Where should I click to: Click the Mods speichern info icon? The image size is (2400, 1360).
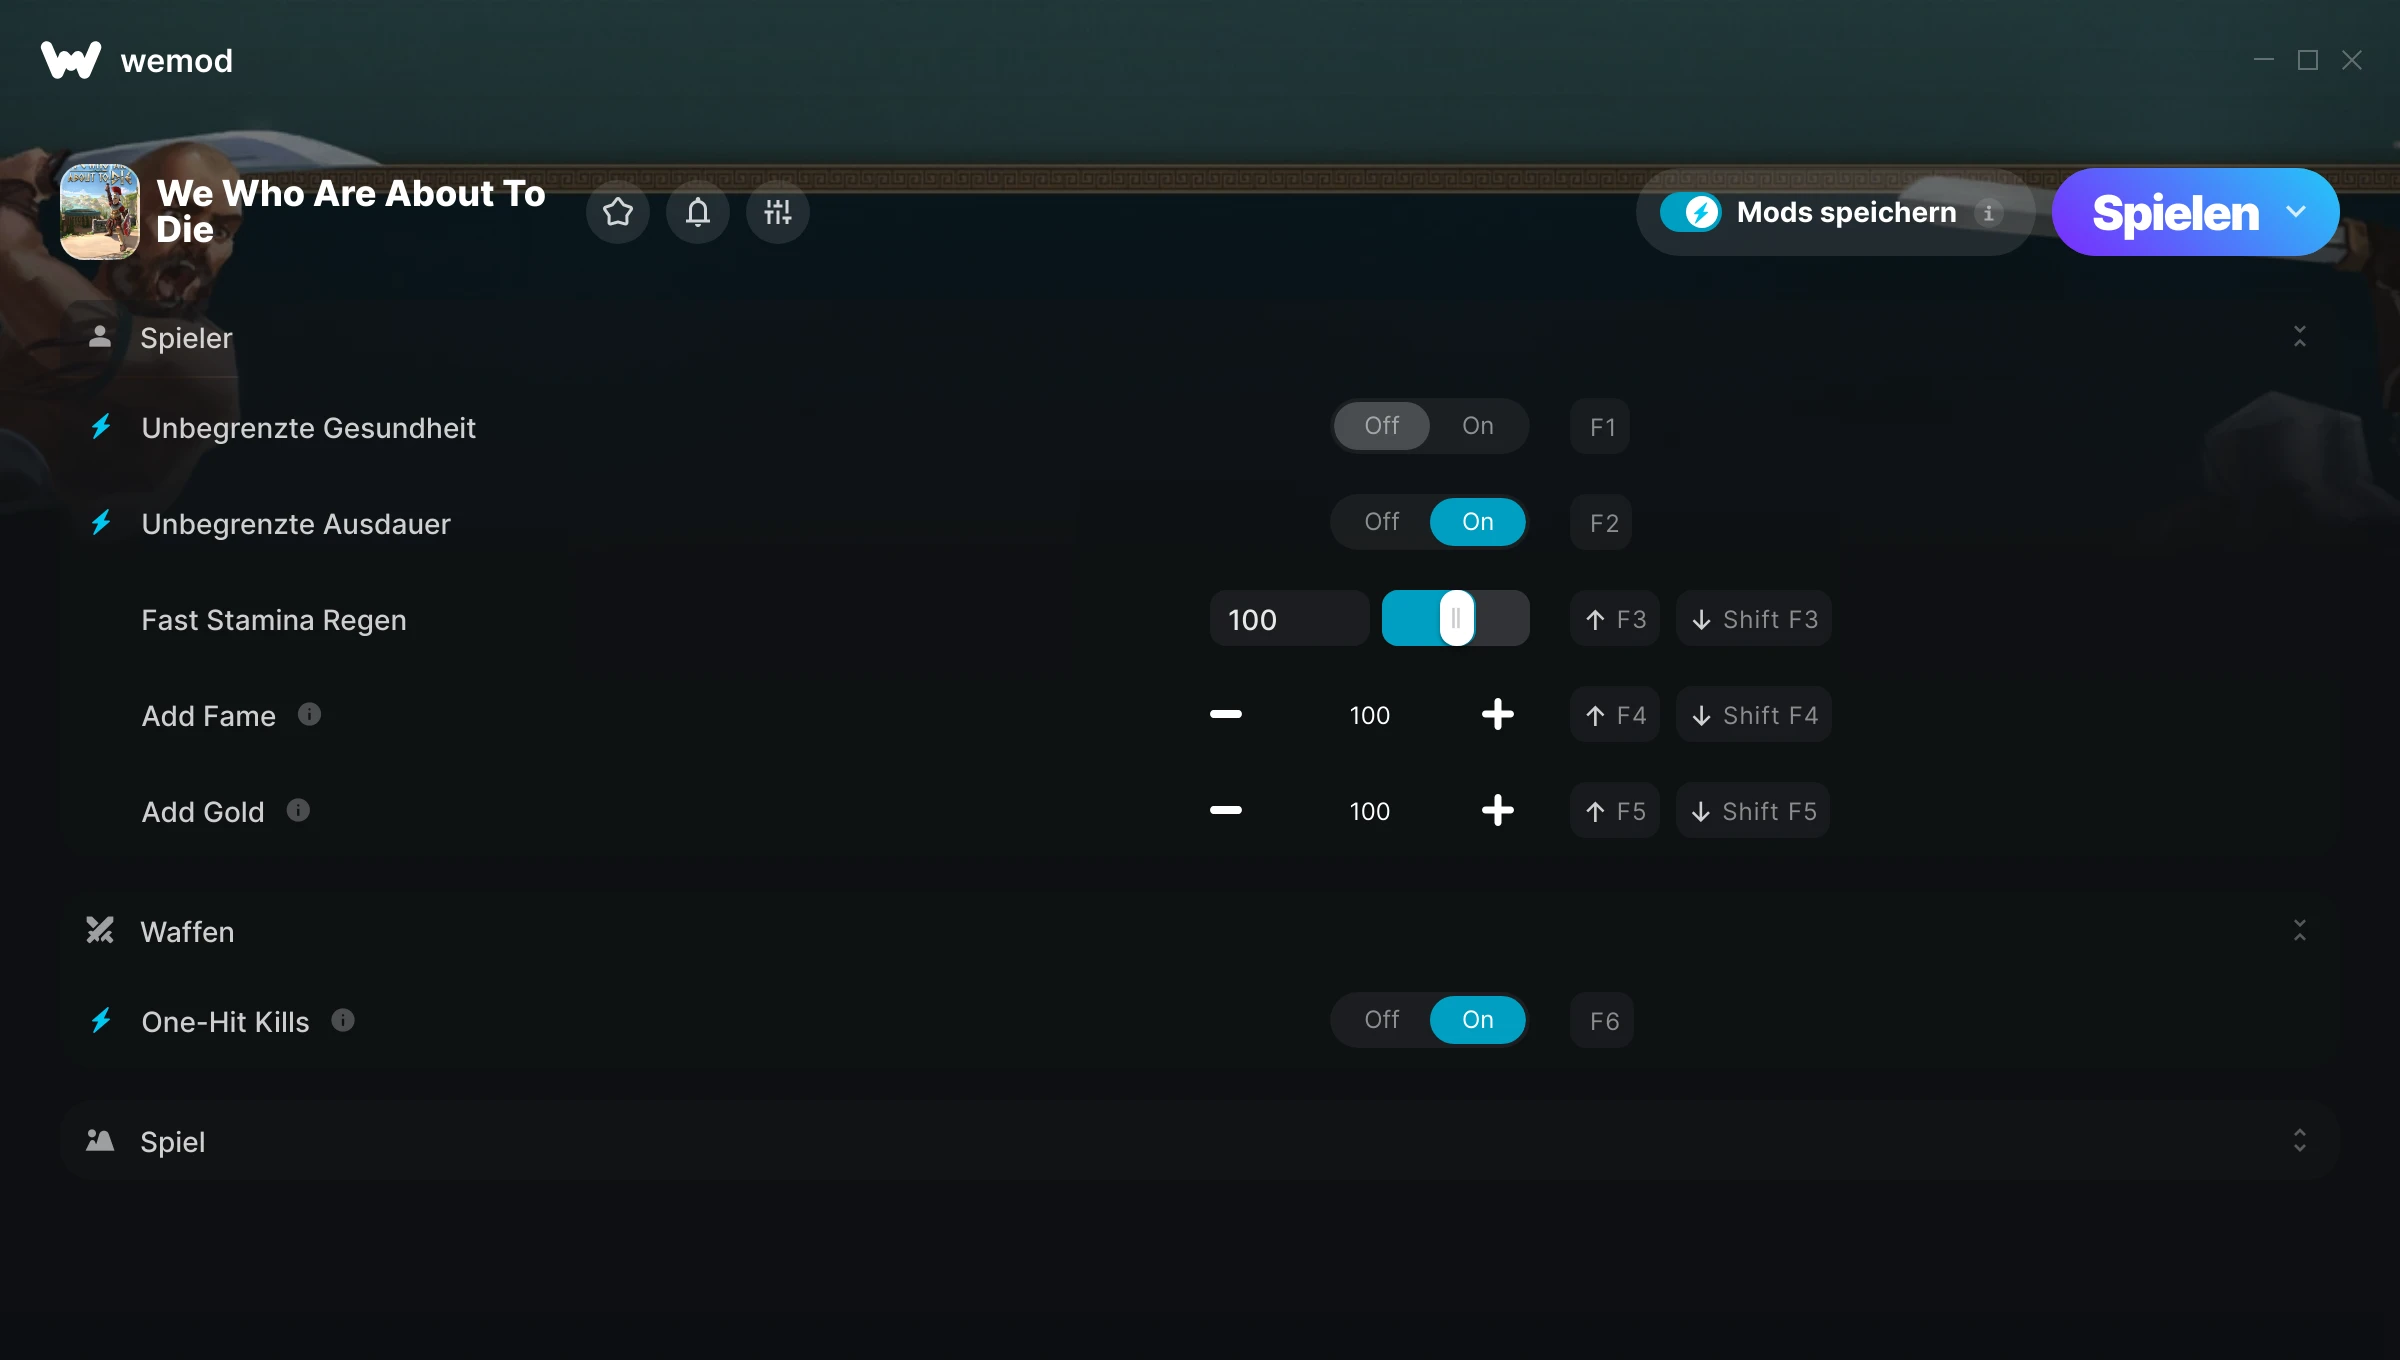click(1989, 213)
